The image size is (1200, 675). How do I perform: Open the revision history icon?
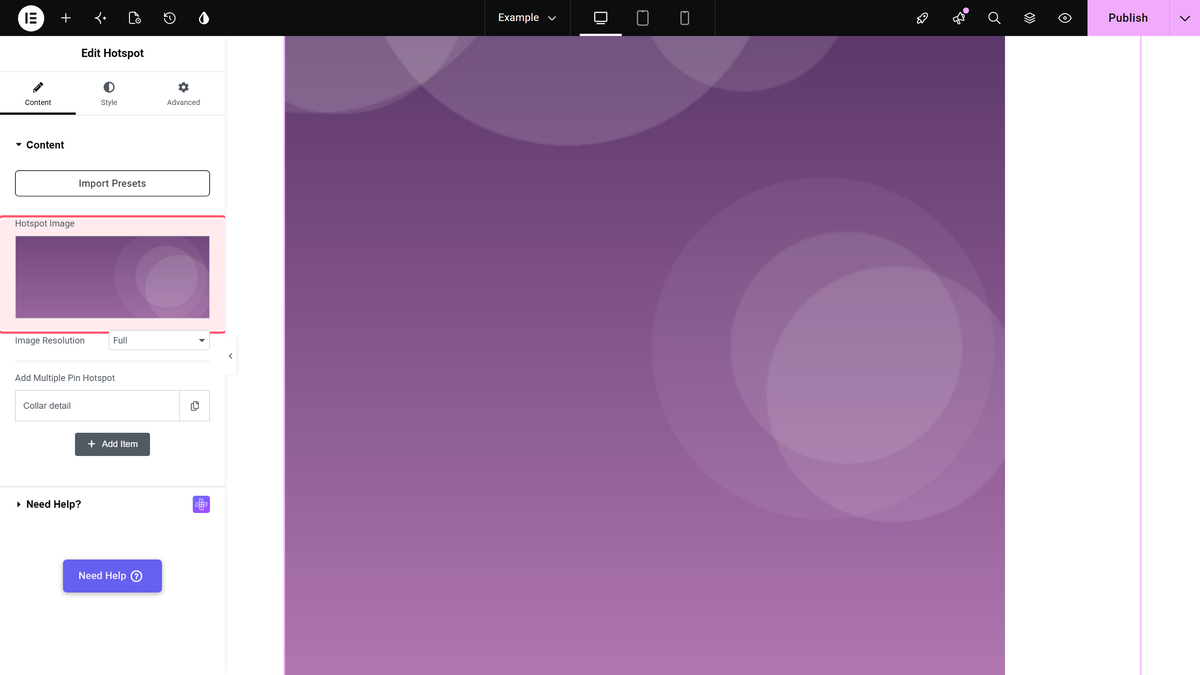coord(170,18)
